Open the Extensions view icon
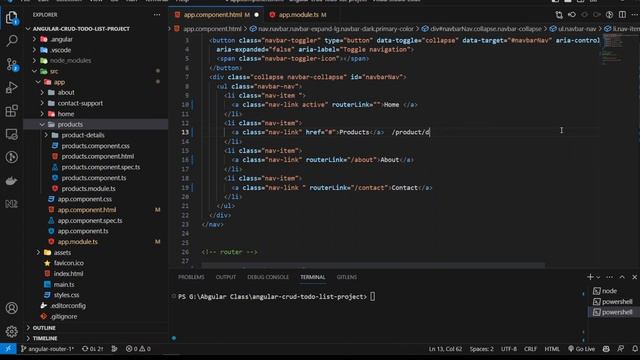 tap(11, 111)
